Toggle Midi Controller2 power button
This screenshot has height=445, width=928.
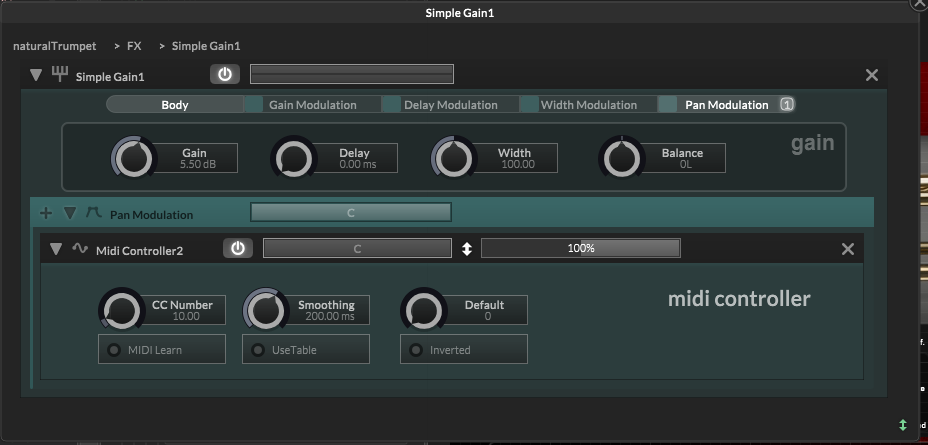237,249
